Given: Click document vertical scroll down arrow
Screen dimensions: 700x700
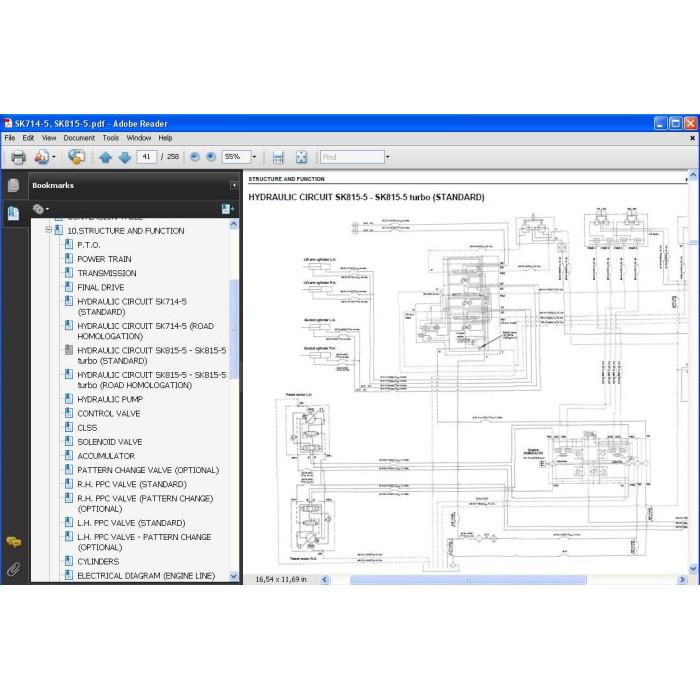Looking at the screenshot, I should (x=693, y=569).
